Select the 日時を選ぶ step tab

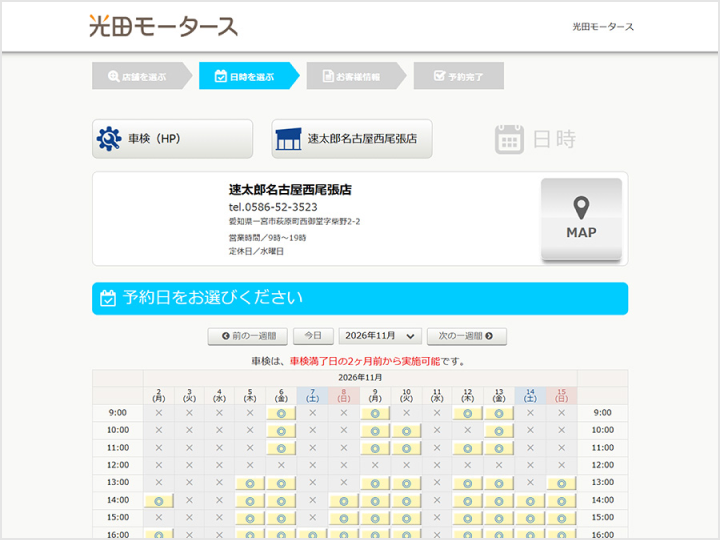[x=249, y=76]
